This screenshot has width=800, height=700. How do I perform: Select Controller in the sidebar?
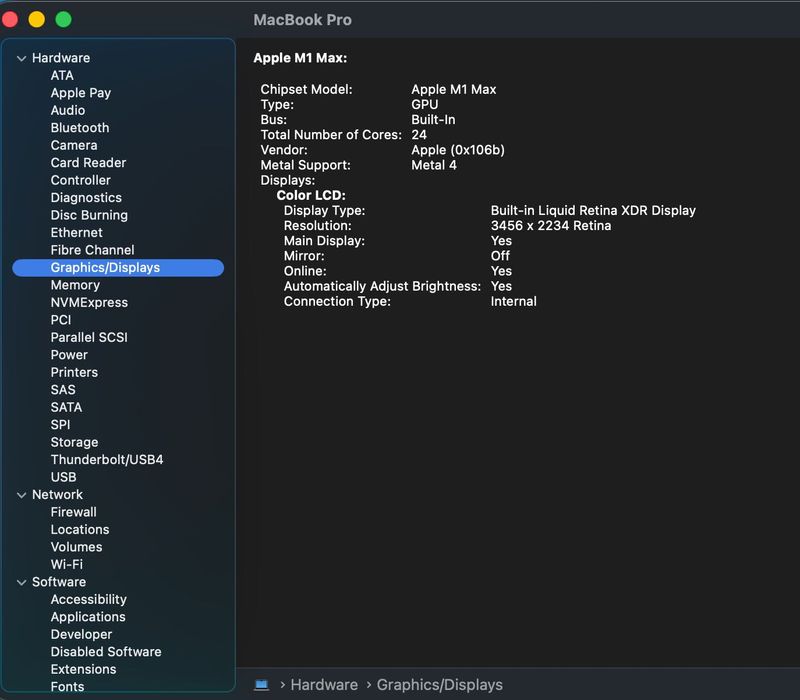tap(81, 180)
